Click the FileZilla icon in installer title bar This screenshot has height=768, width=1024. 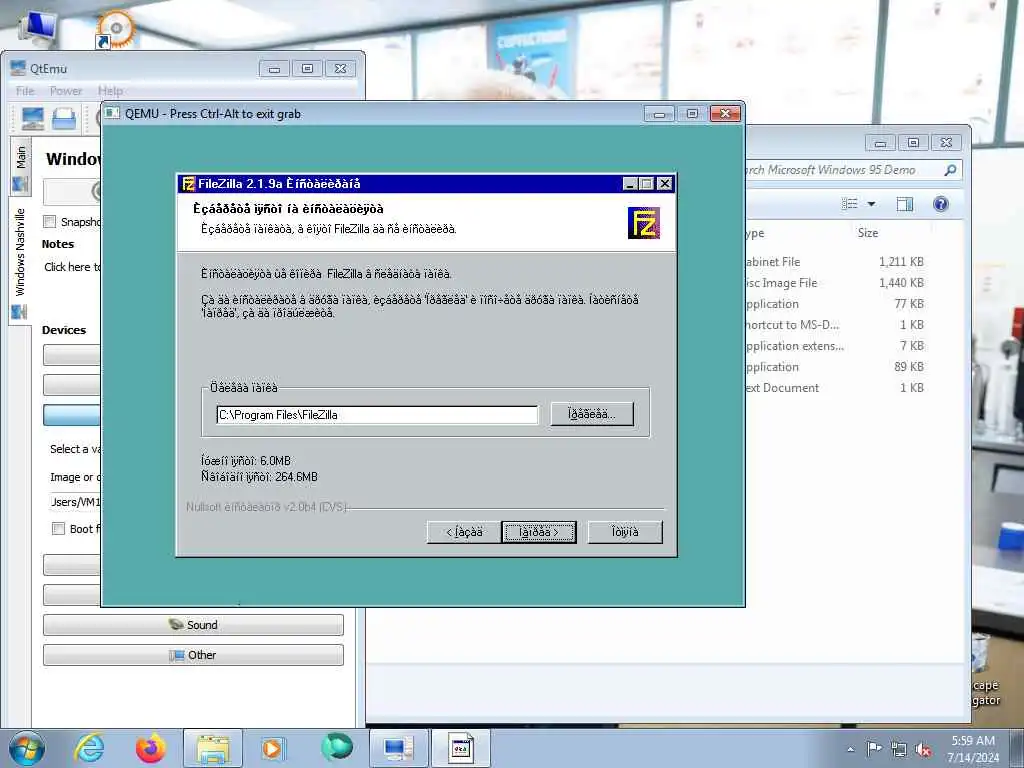tap(188, 184)
